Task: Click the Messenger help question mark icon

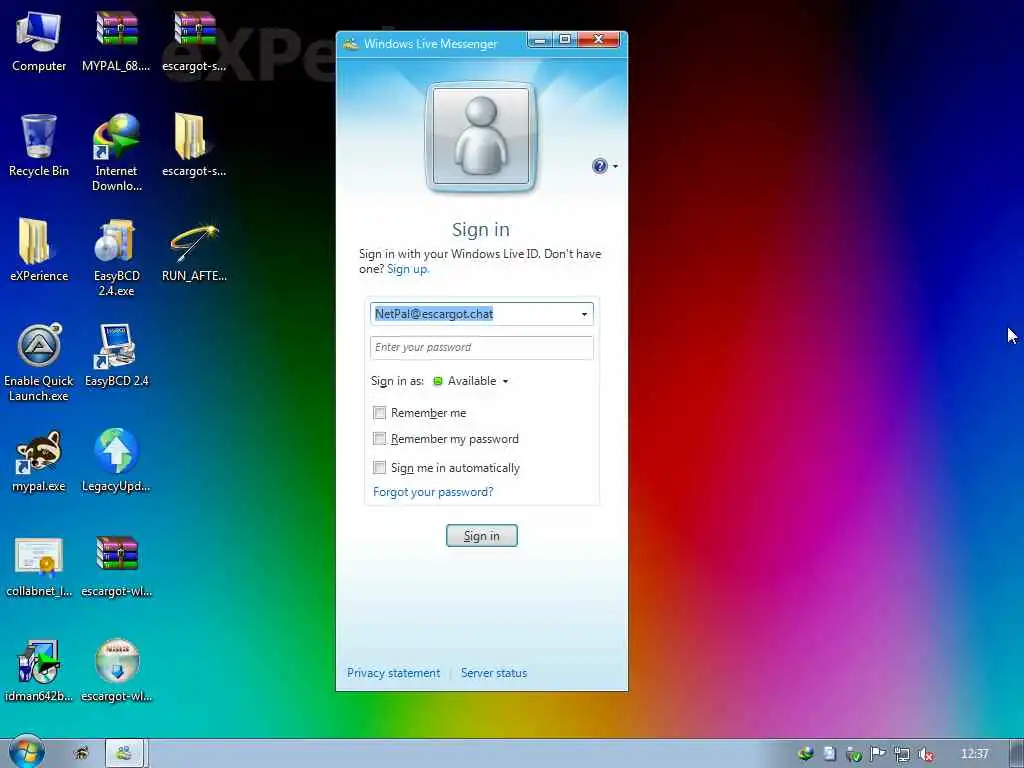Action: pyautogui.click(x=600, y=166)
